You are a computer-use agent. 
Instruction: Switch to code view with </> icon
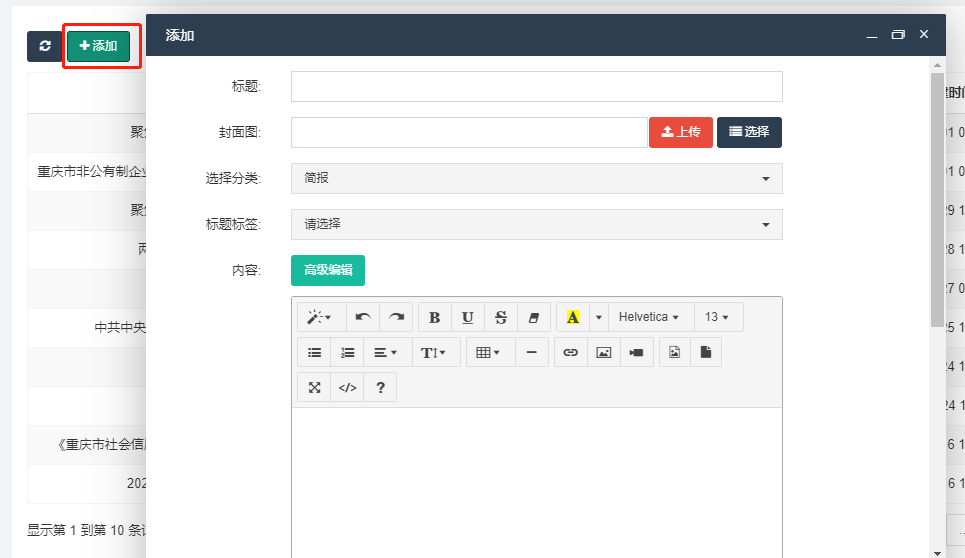coord(347,388)
